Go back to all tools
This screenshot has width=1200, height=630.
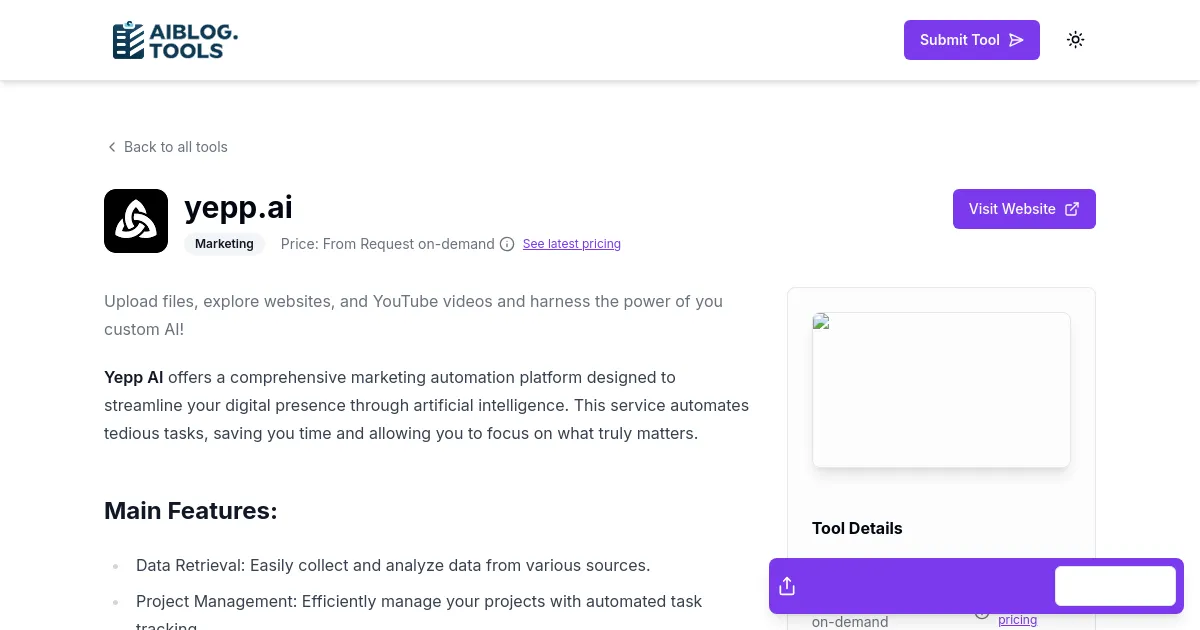click(x=175, y=147)
